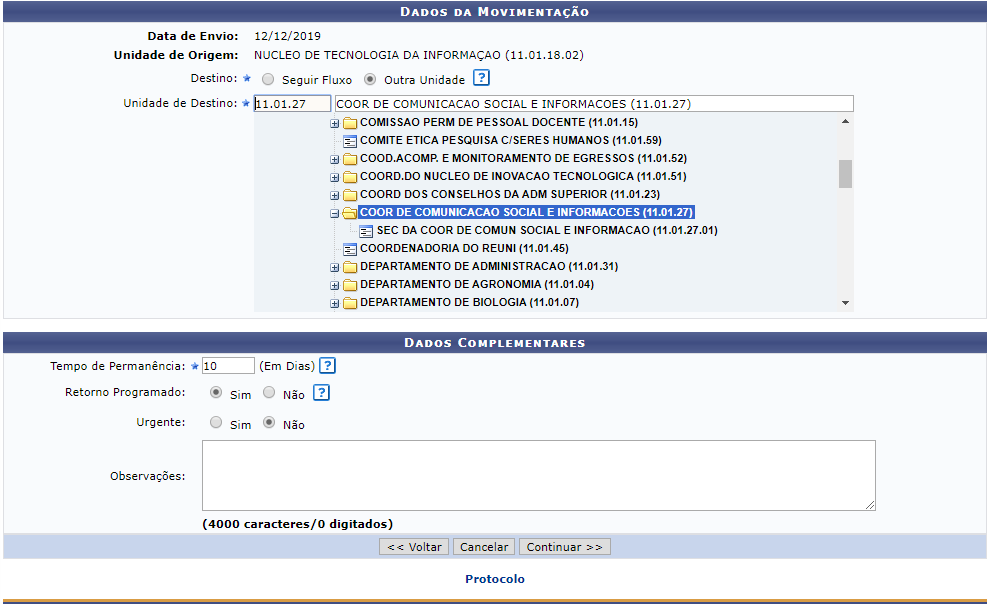Expand DEPARTAMENTO DE ADMINISTRACAO tree node
Image resolution: width=989 pixels, height=604 pixels.
point(335,267)
